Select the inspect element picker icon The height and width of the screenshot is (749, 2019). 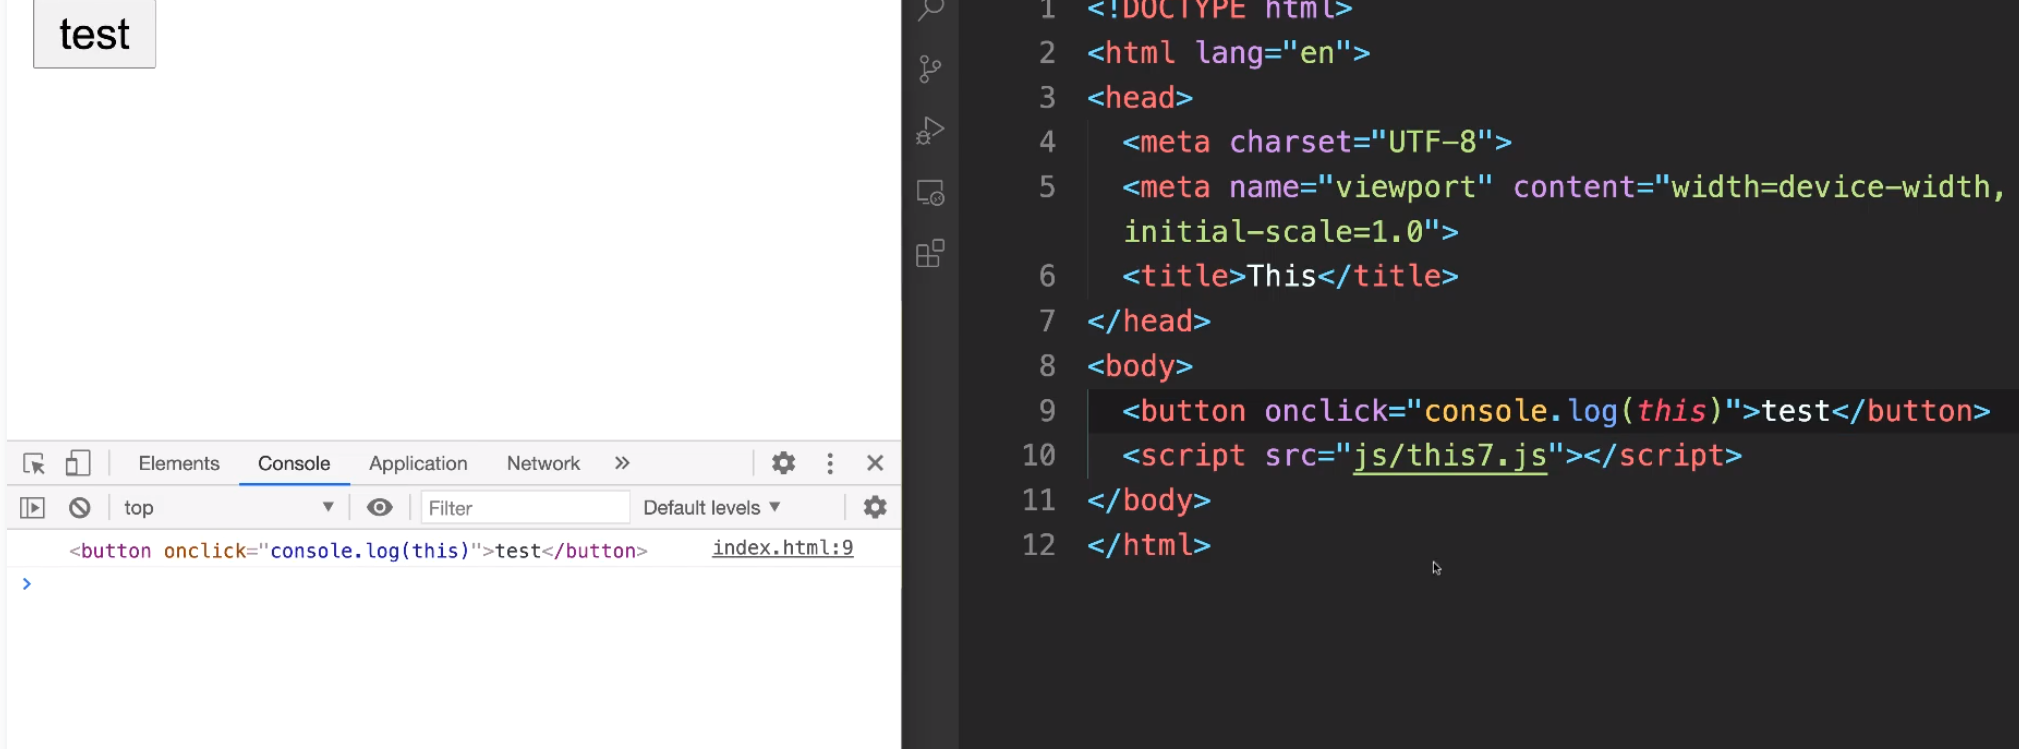[34, 463]
